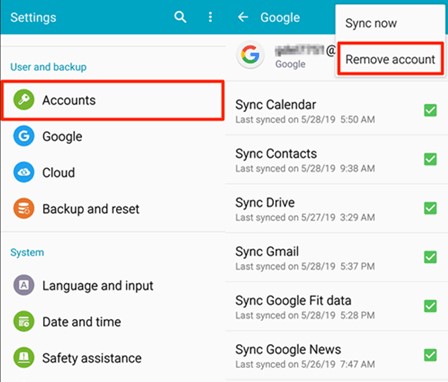Uncheck the Sync Calendar checkbox
This screenshot has height=382, width=448.
pos(430,110)
